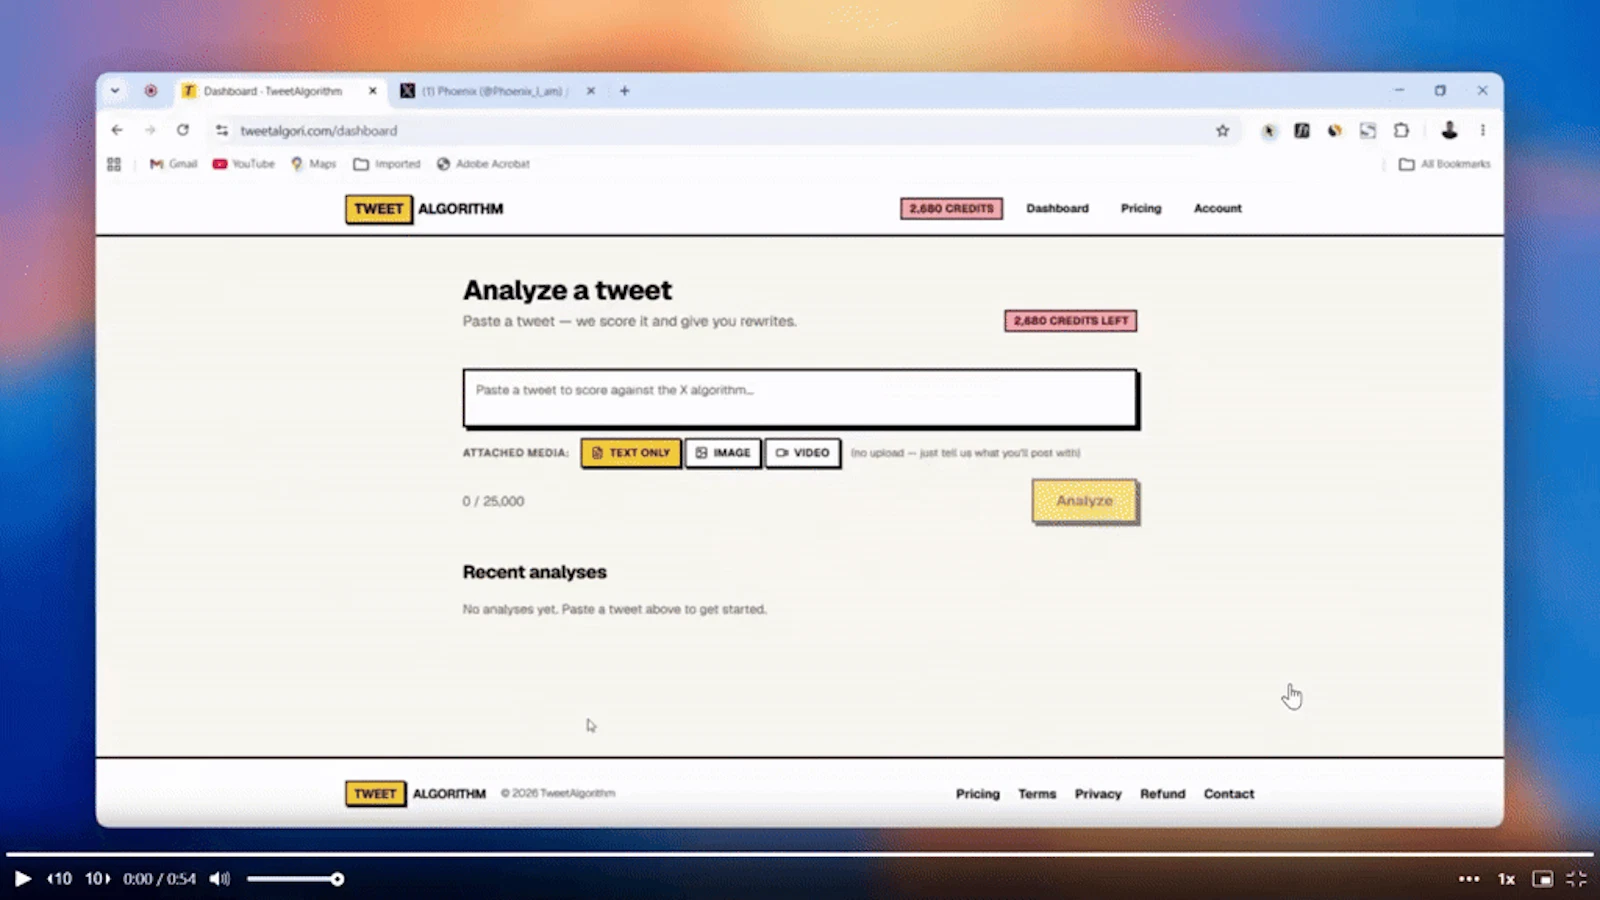Screen dimensions: 1600x900
Task: Open the apps grid in bookmarks bar
Action: [x=114, y=164]
